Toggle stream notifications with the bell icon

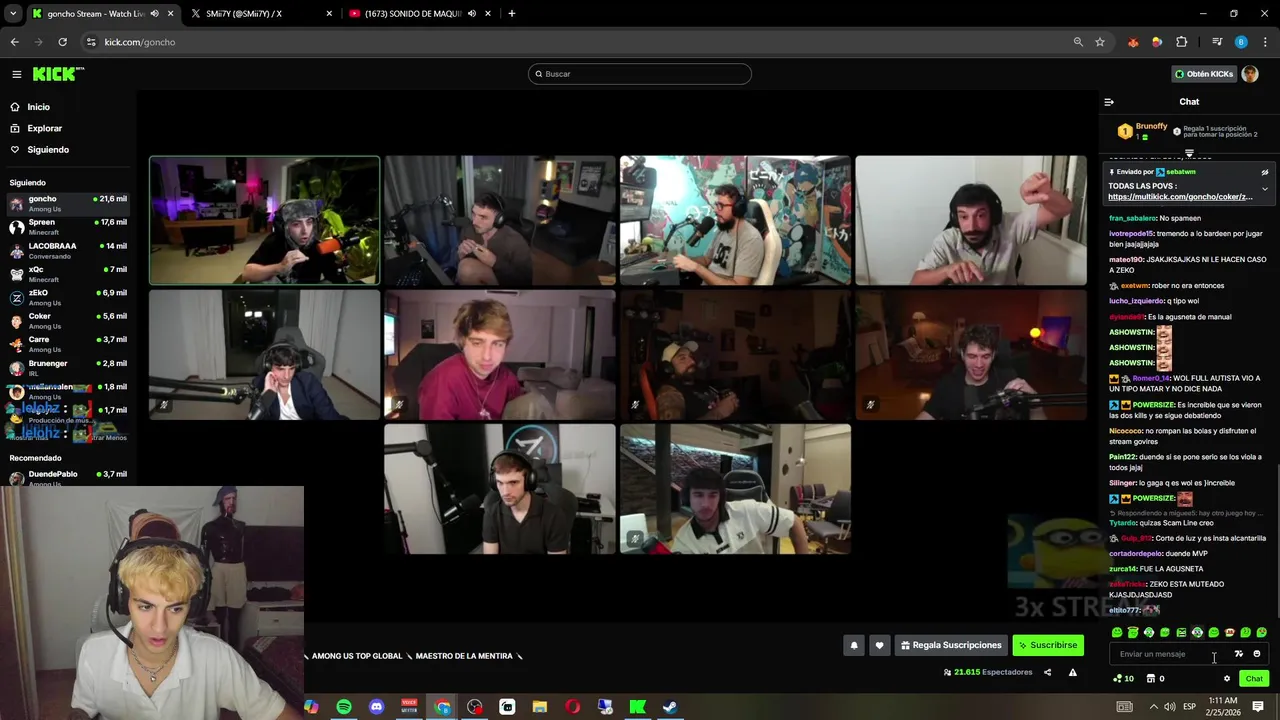coord(854,645)
